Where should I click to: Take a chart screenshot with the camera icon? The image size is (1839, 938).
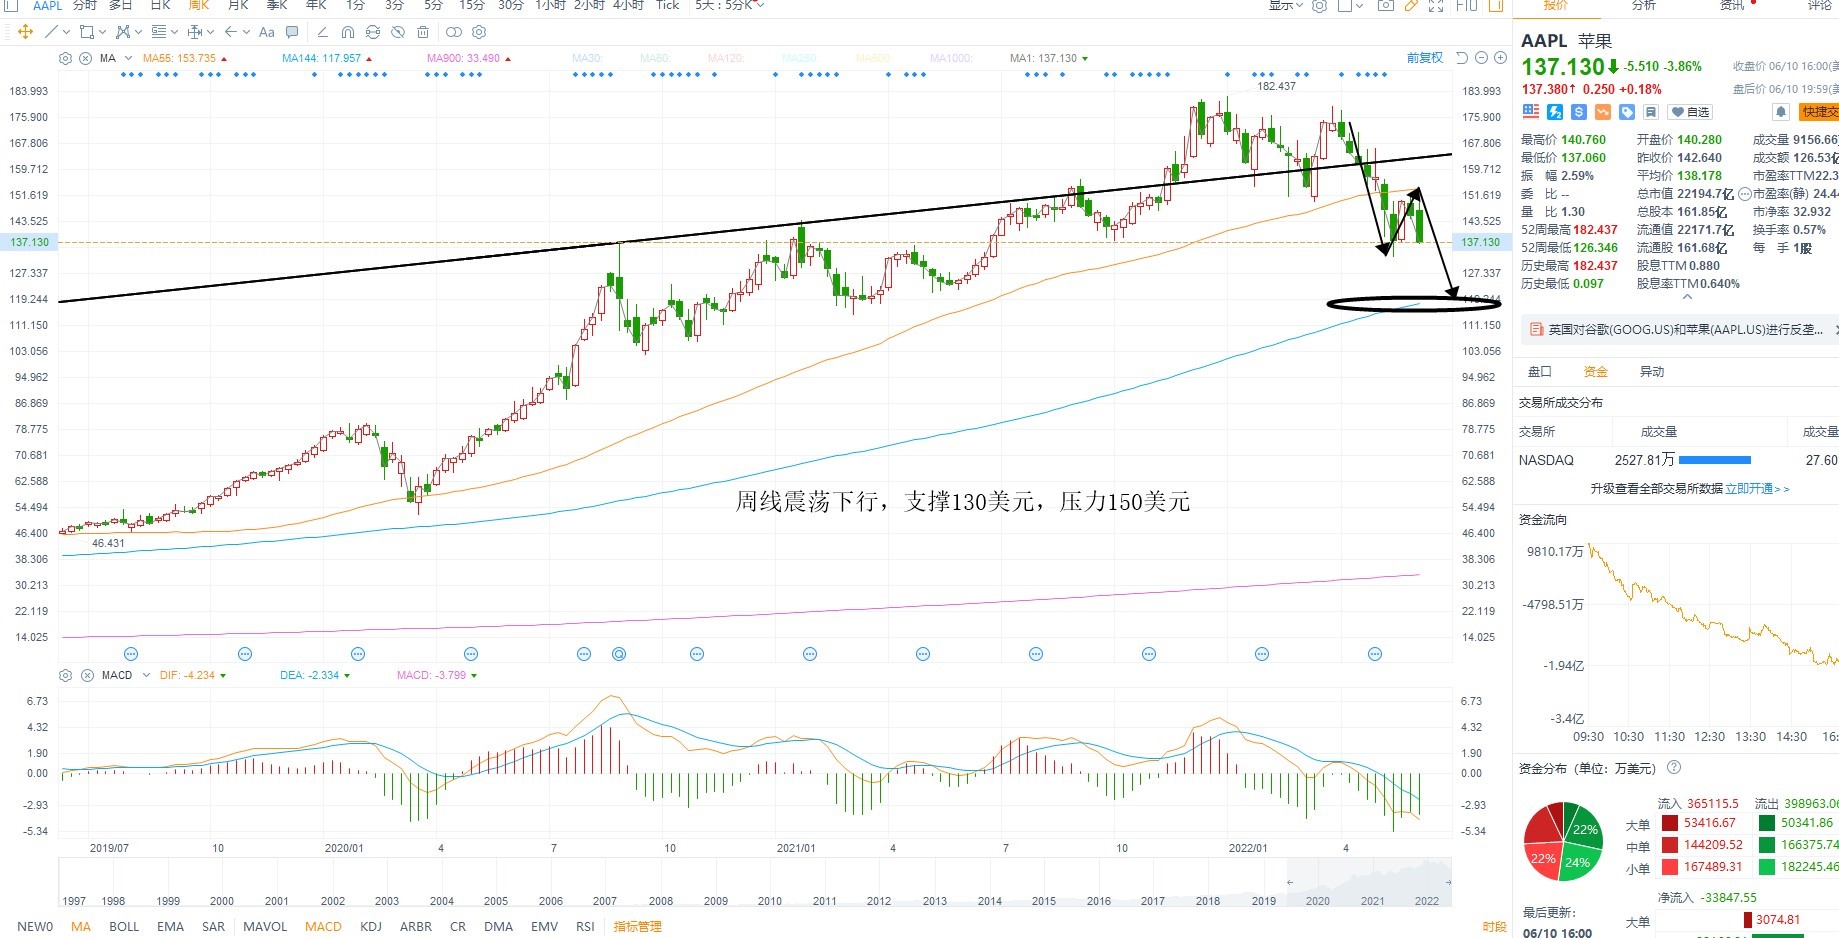point(1385,5)
